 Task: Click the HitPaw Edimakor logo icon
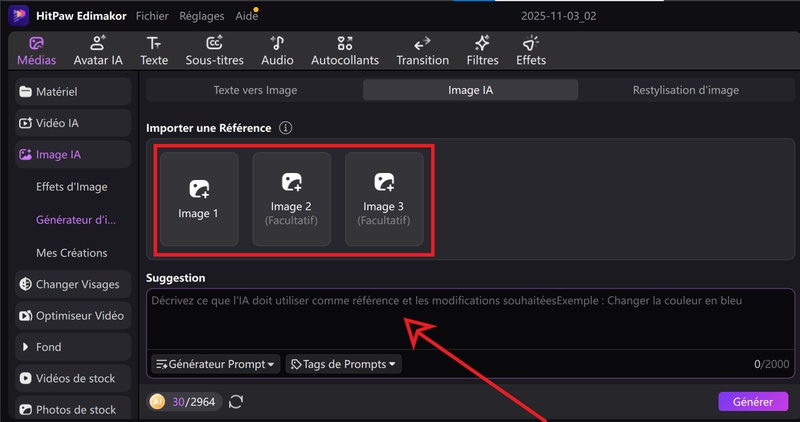point(18,15)
